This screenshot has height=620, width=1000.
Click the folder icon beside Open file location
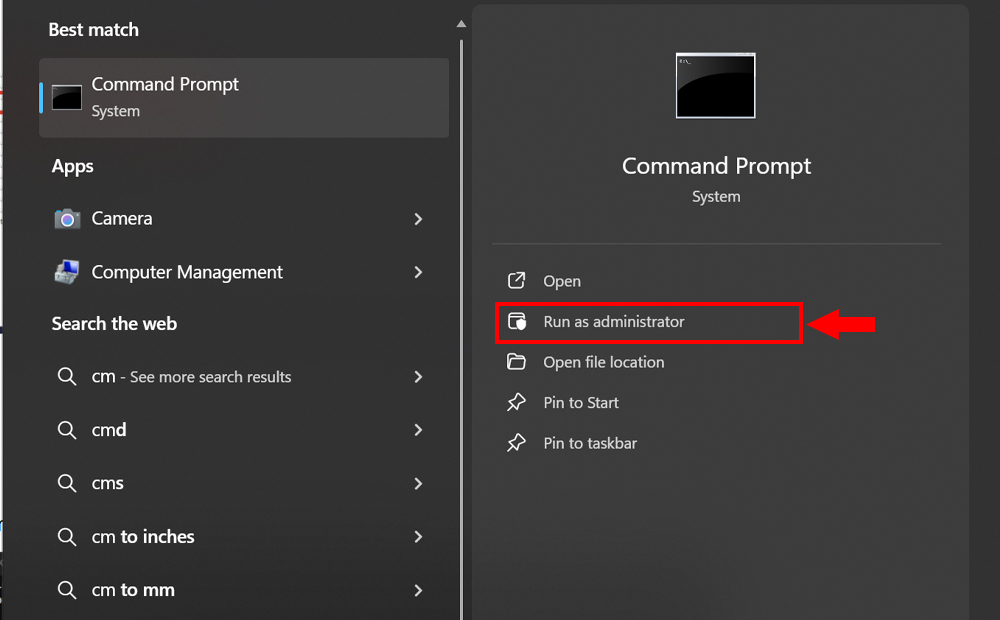click(x=516, y=362)
